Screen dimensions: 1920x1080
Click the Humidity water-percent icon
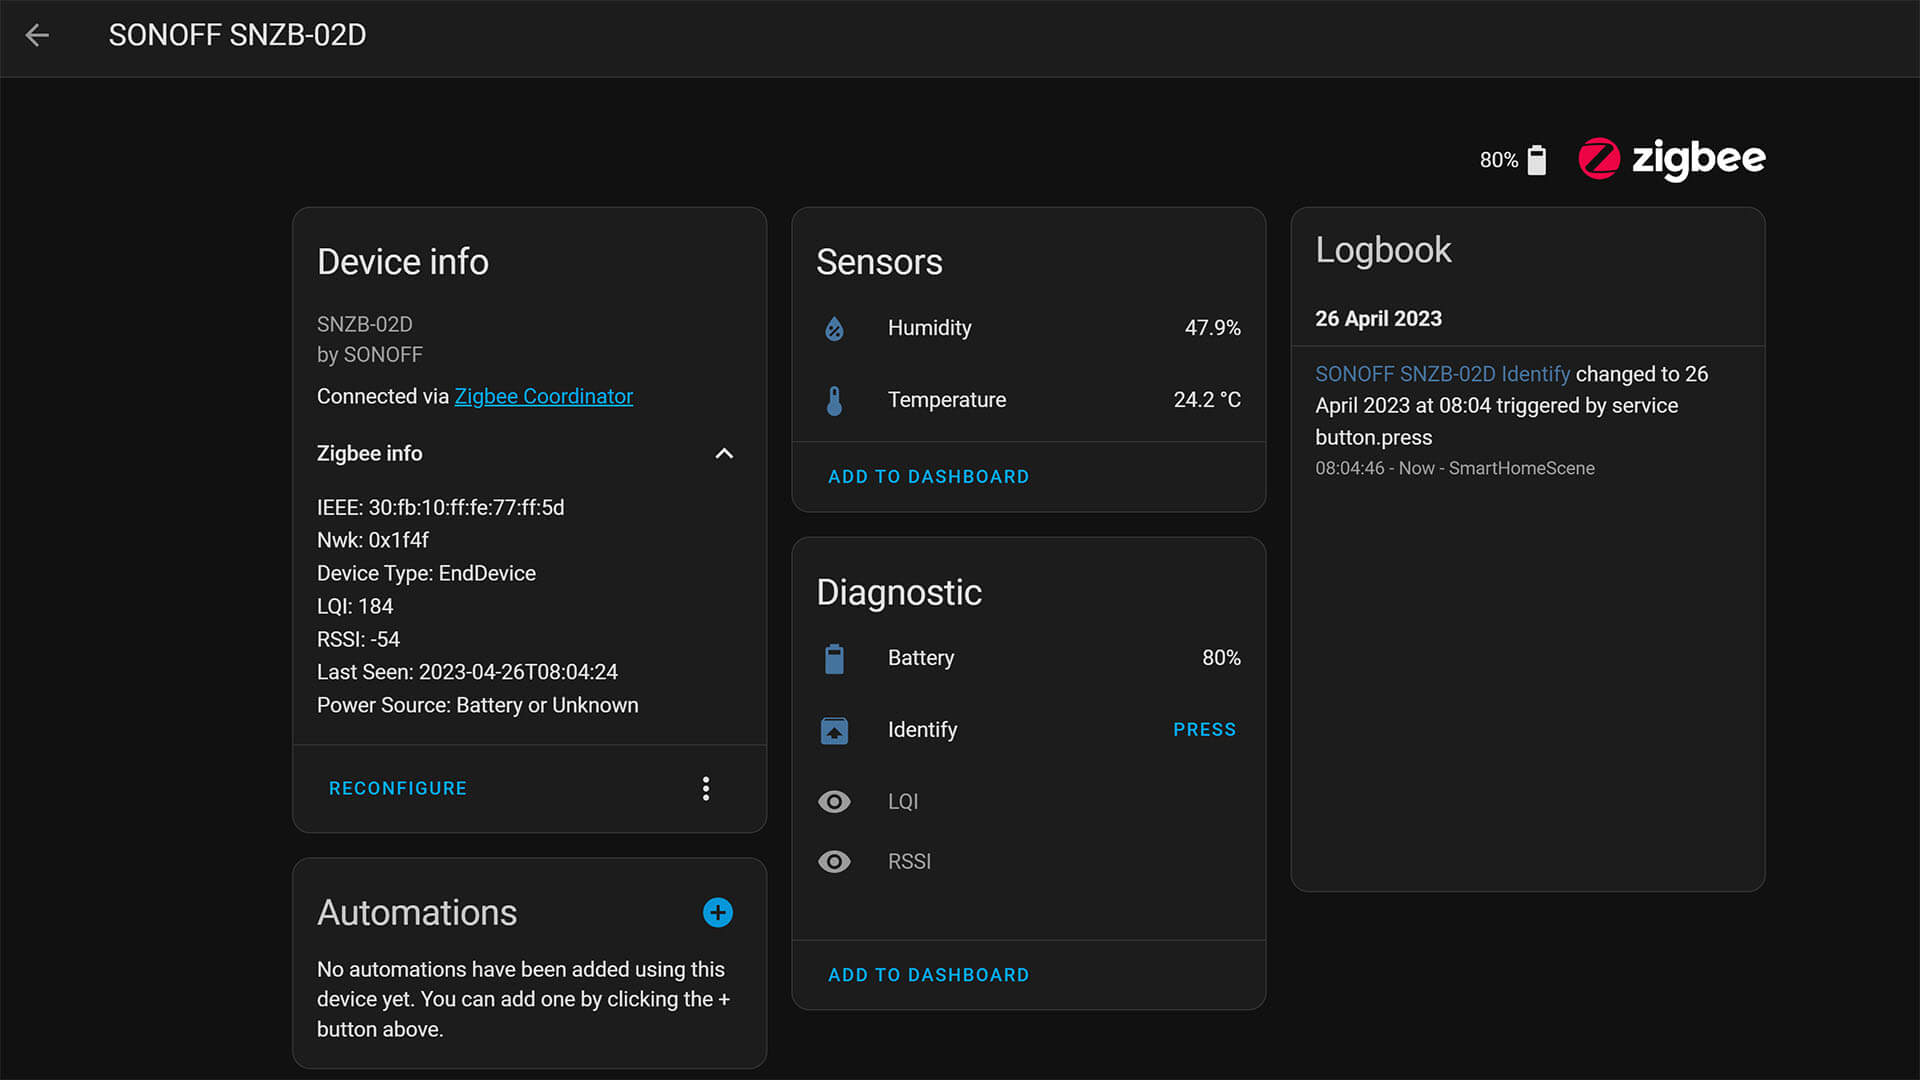[834, 328]
